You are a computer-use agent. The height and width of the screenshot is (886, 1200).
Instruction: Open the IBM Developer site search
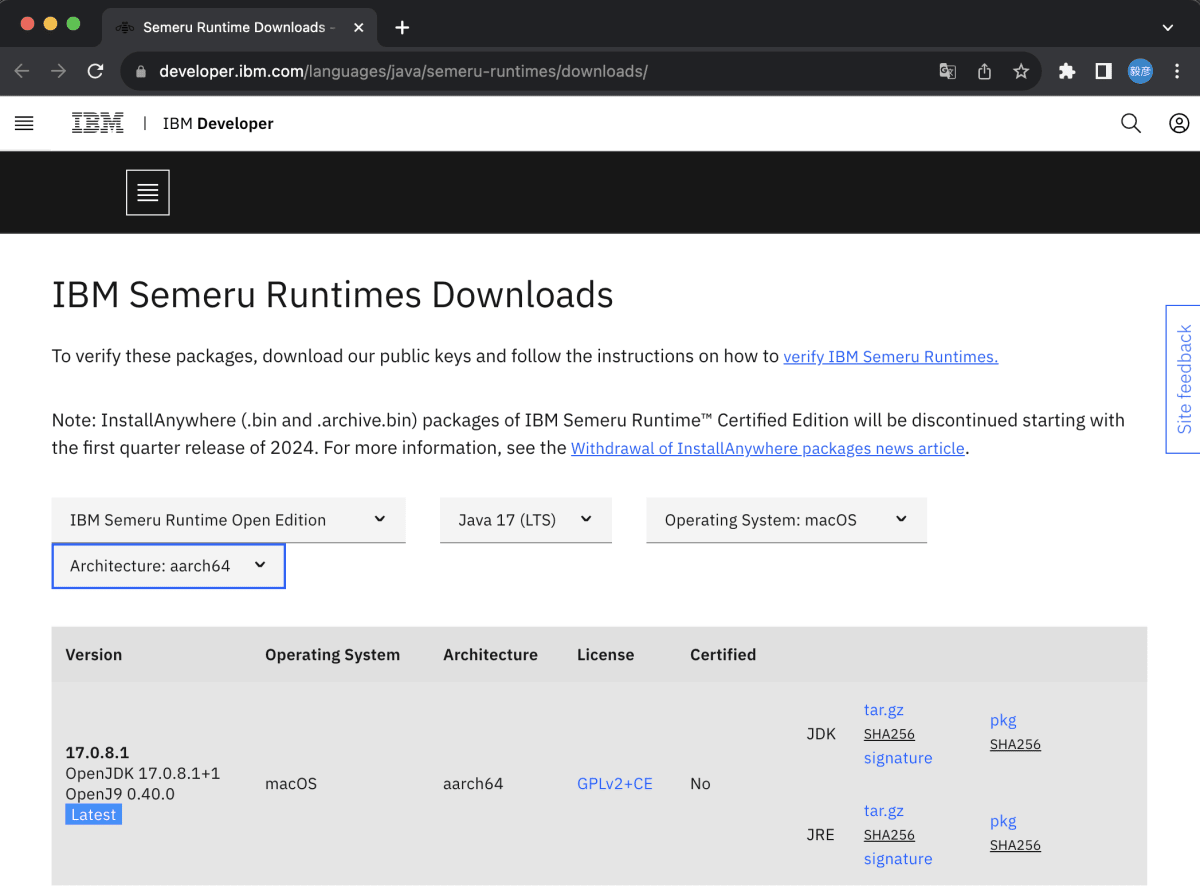pyautogui.click(x=1130, y=123)
